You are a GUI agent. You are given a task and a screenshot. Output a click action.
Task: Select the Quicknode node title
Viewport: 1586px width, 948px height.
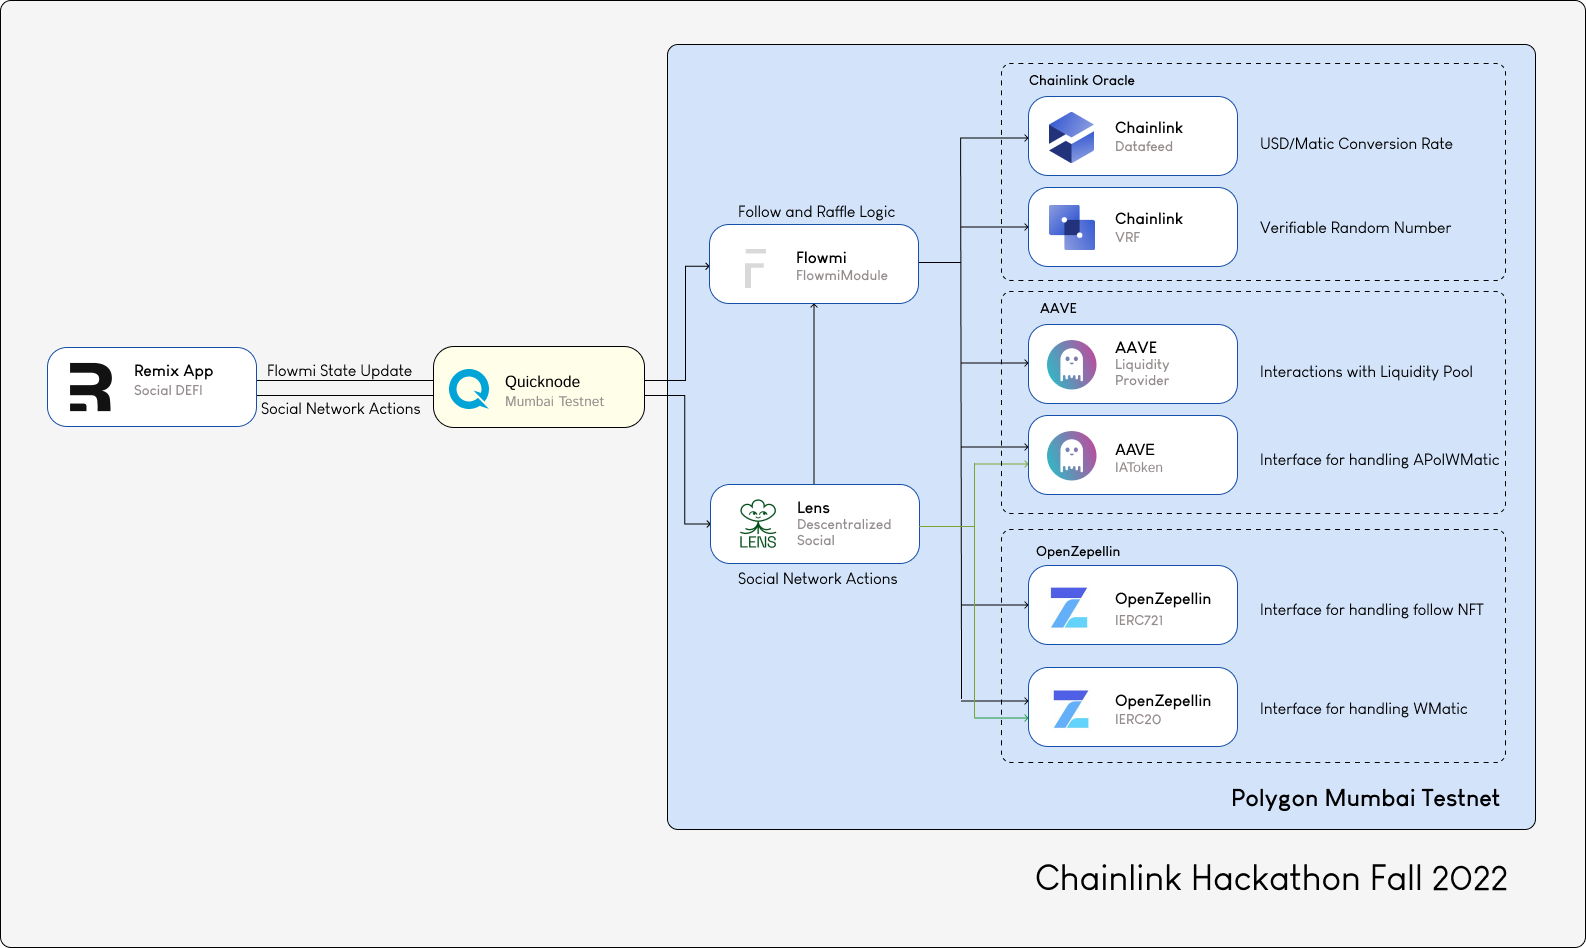pos(542,382)
